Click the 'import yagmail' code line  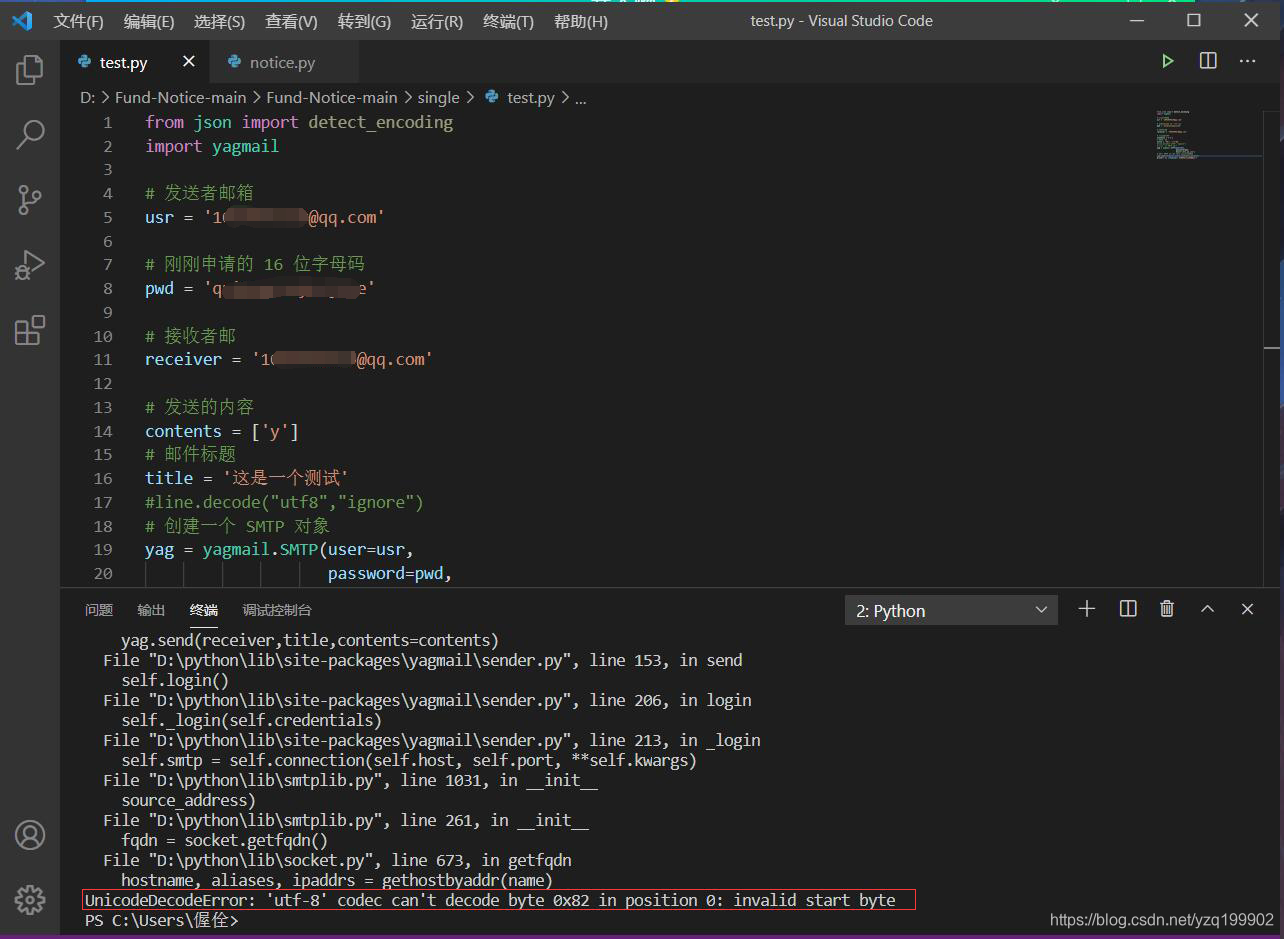(212, 146)
